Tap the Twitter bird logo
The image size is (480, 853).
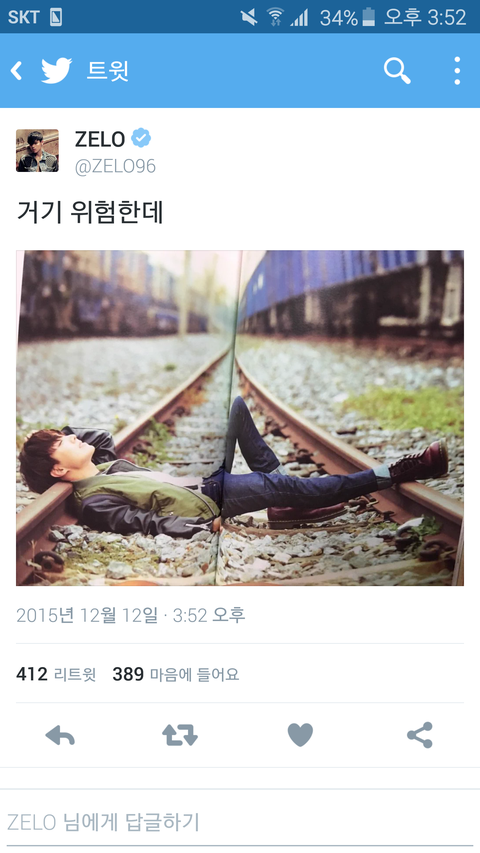(x=57, y=71)
